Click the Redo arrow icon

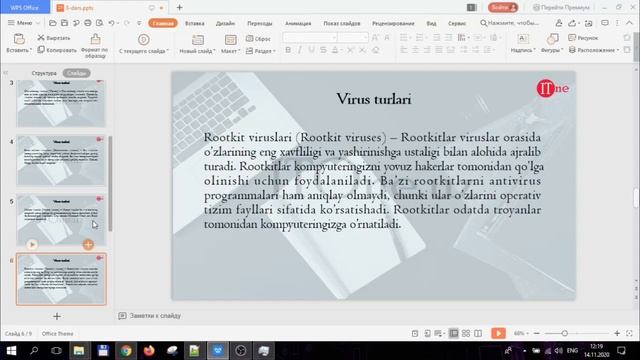click(x=127, y=23)
